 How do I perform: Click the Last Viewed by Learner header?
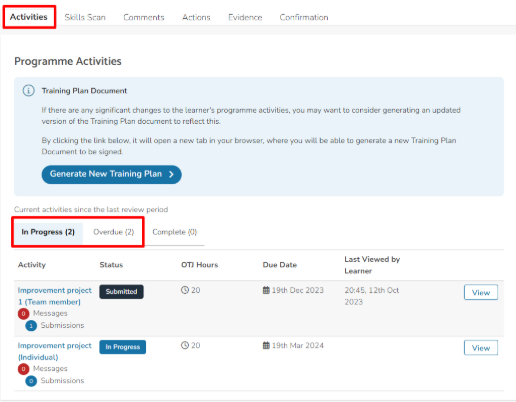pos(372,265)
